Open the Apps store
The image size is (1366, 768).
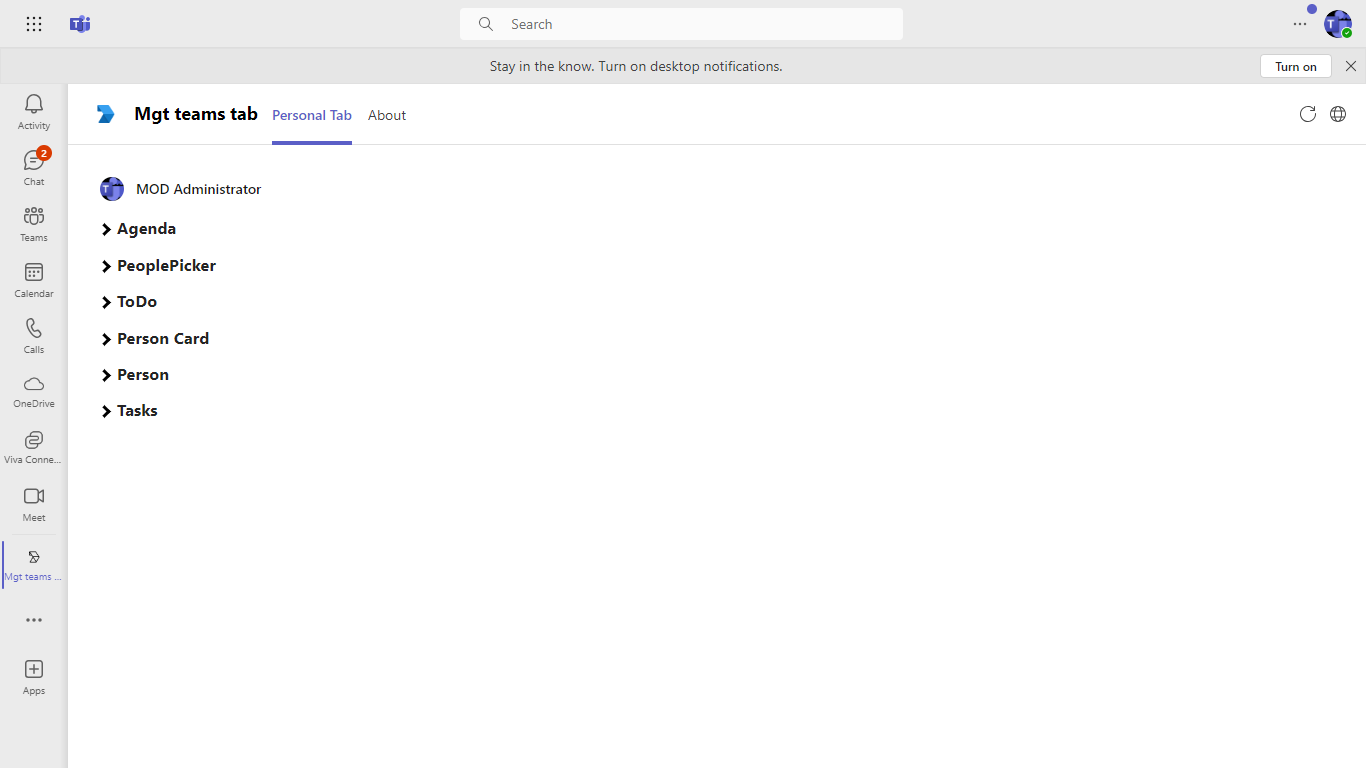(x=34, y=677)
